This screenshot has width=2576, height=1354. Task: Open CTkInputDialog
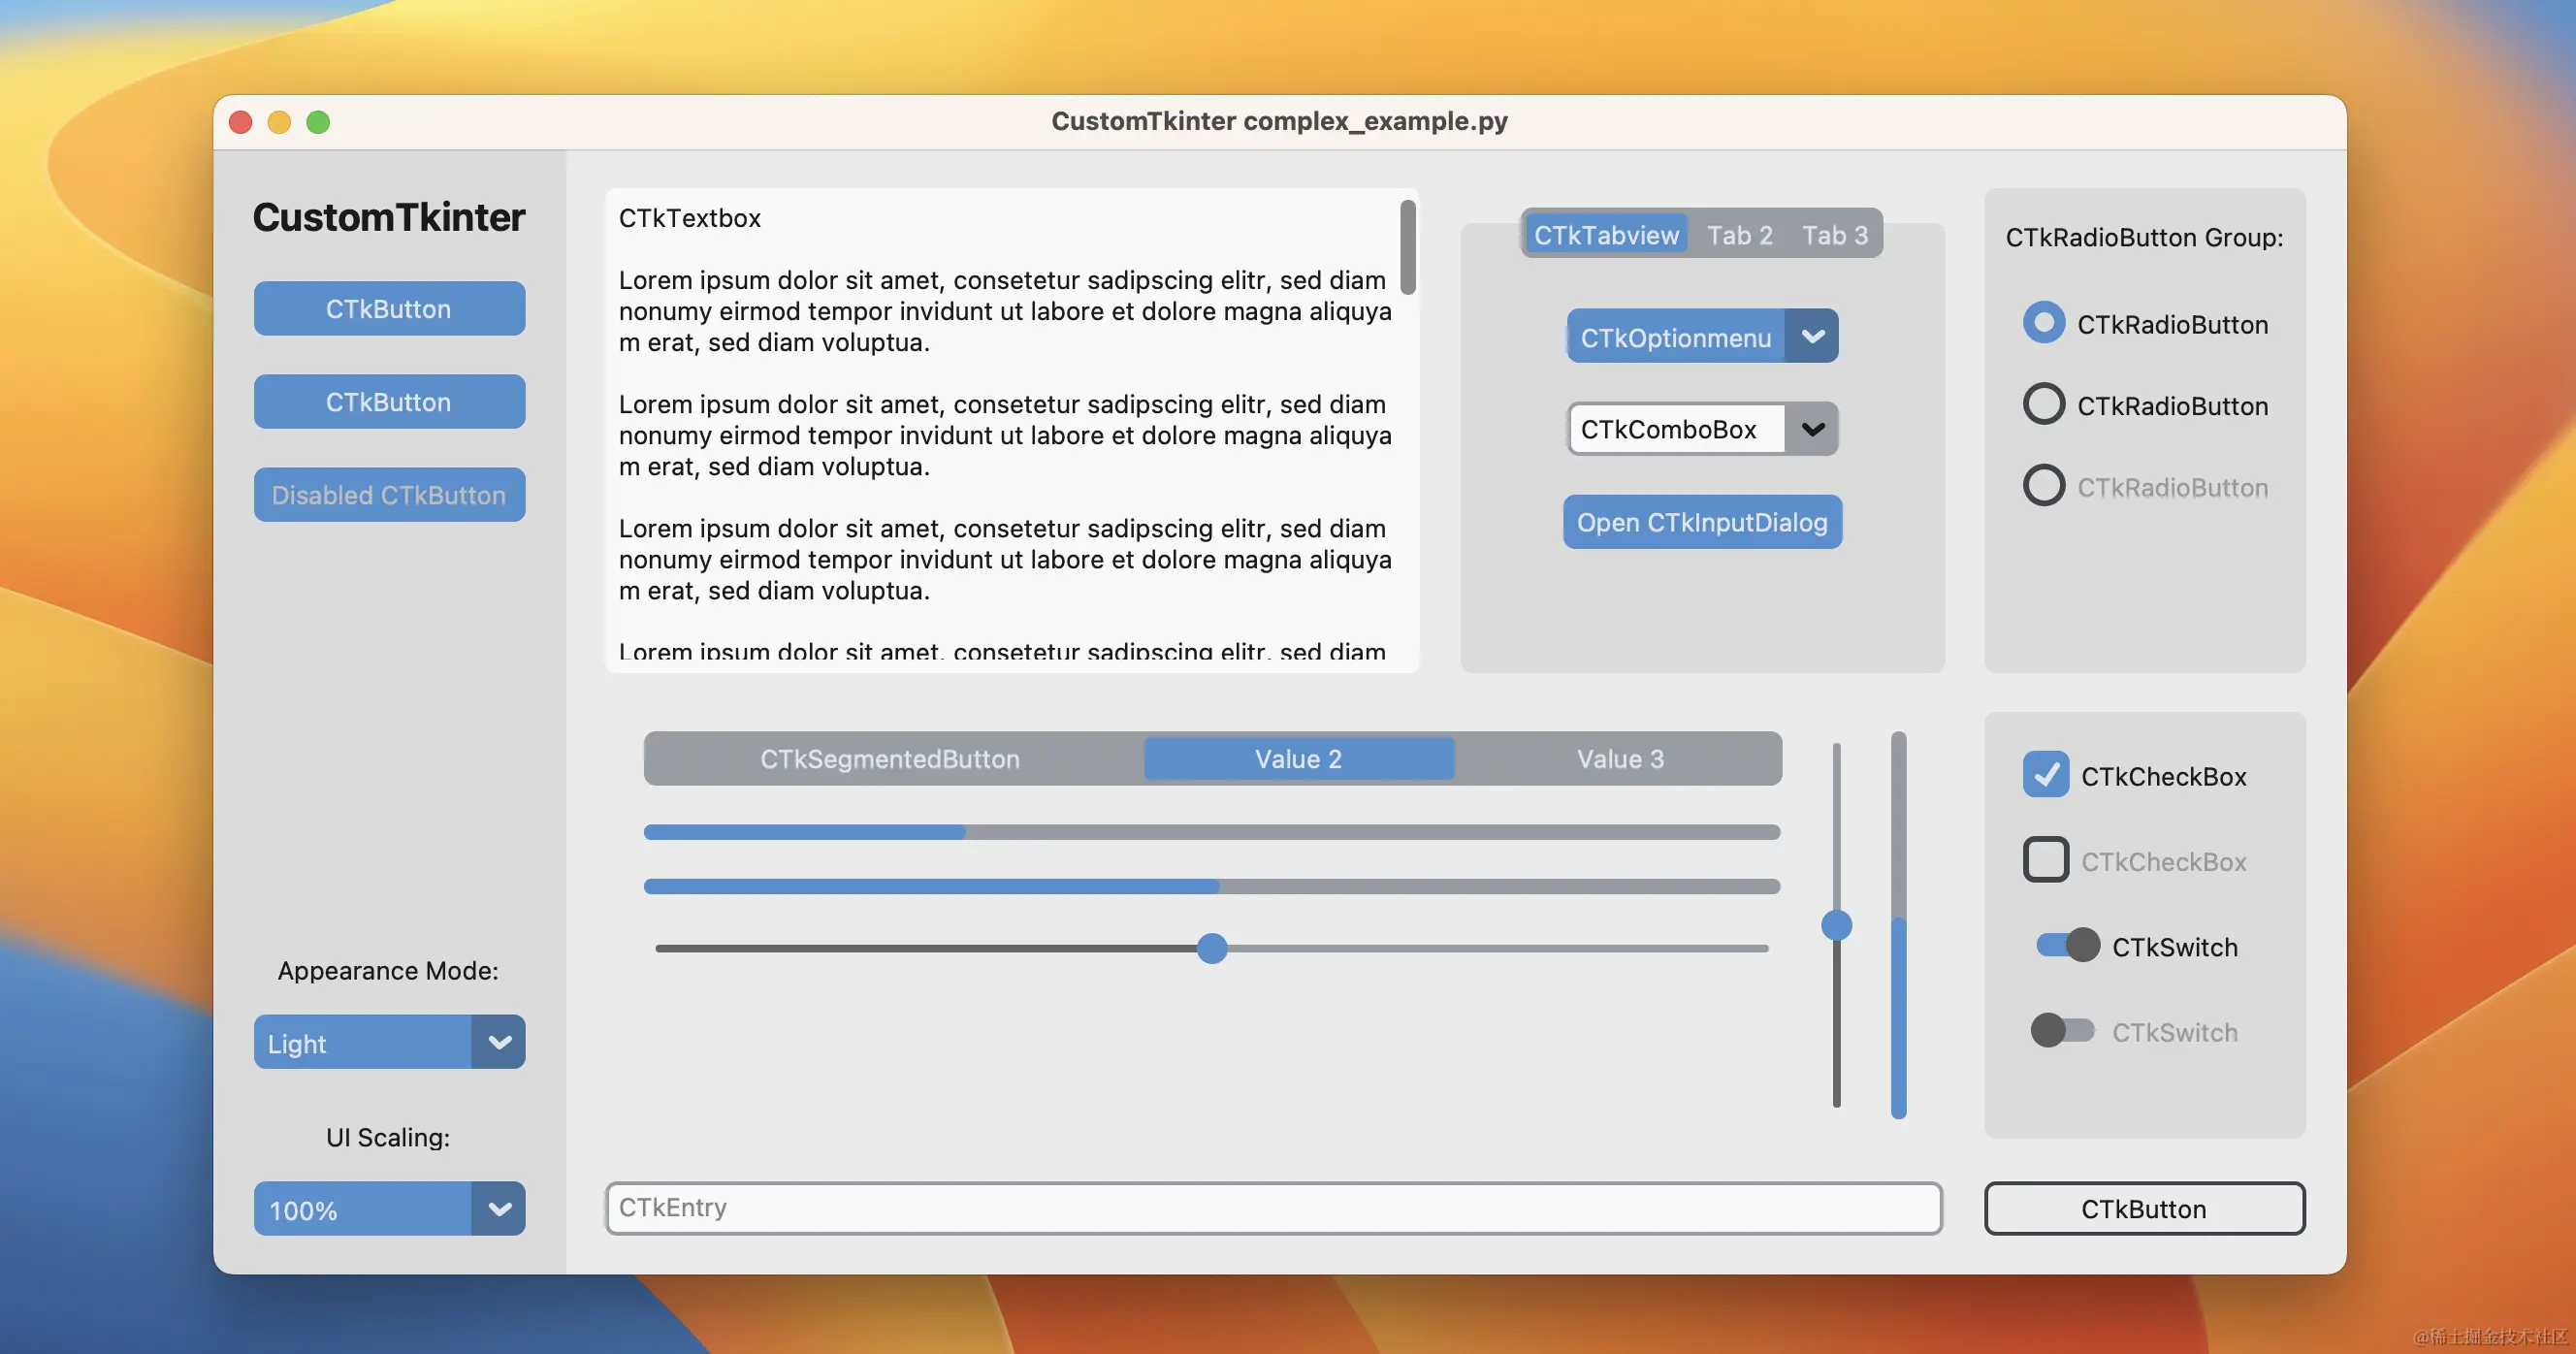pyautogui.click(x=1700, y=521)
